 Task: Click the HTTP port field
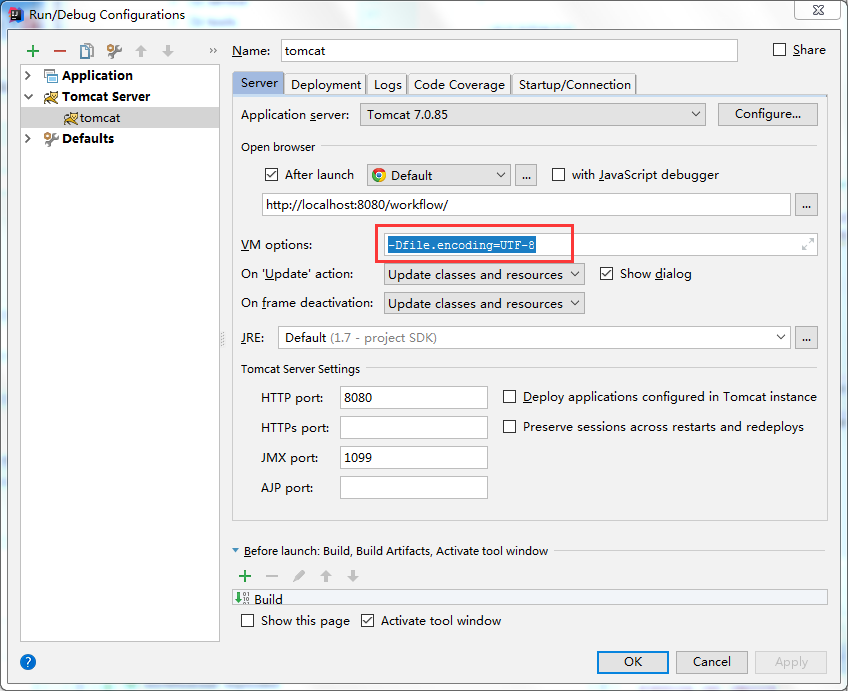coord(414,397)
